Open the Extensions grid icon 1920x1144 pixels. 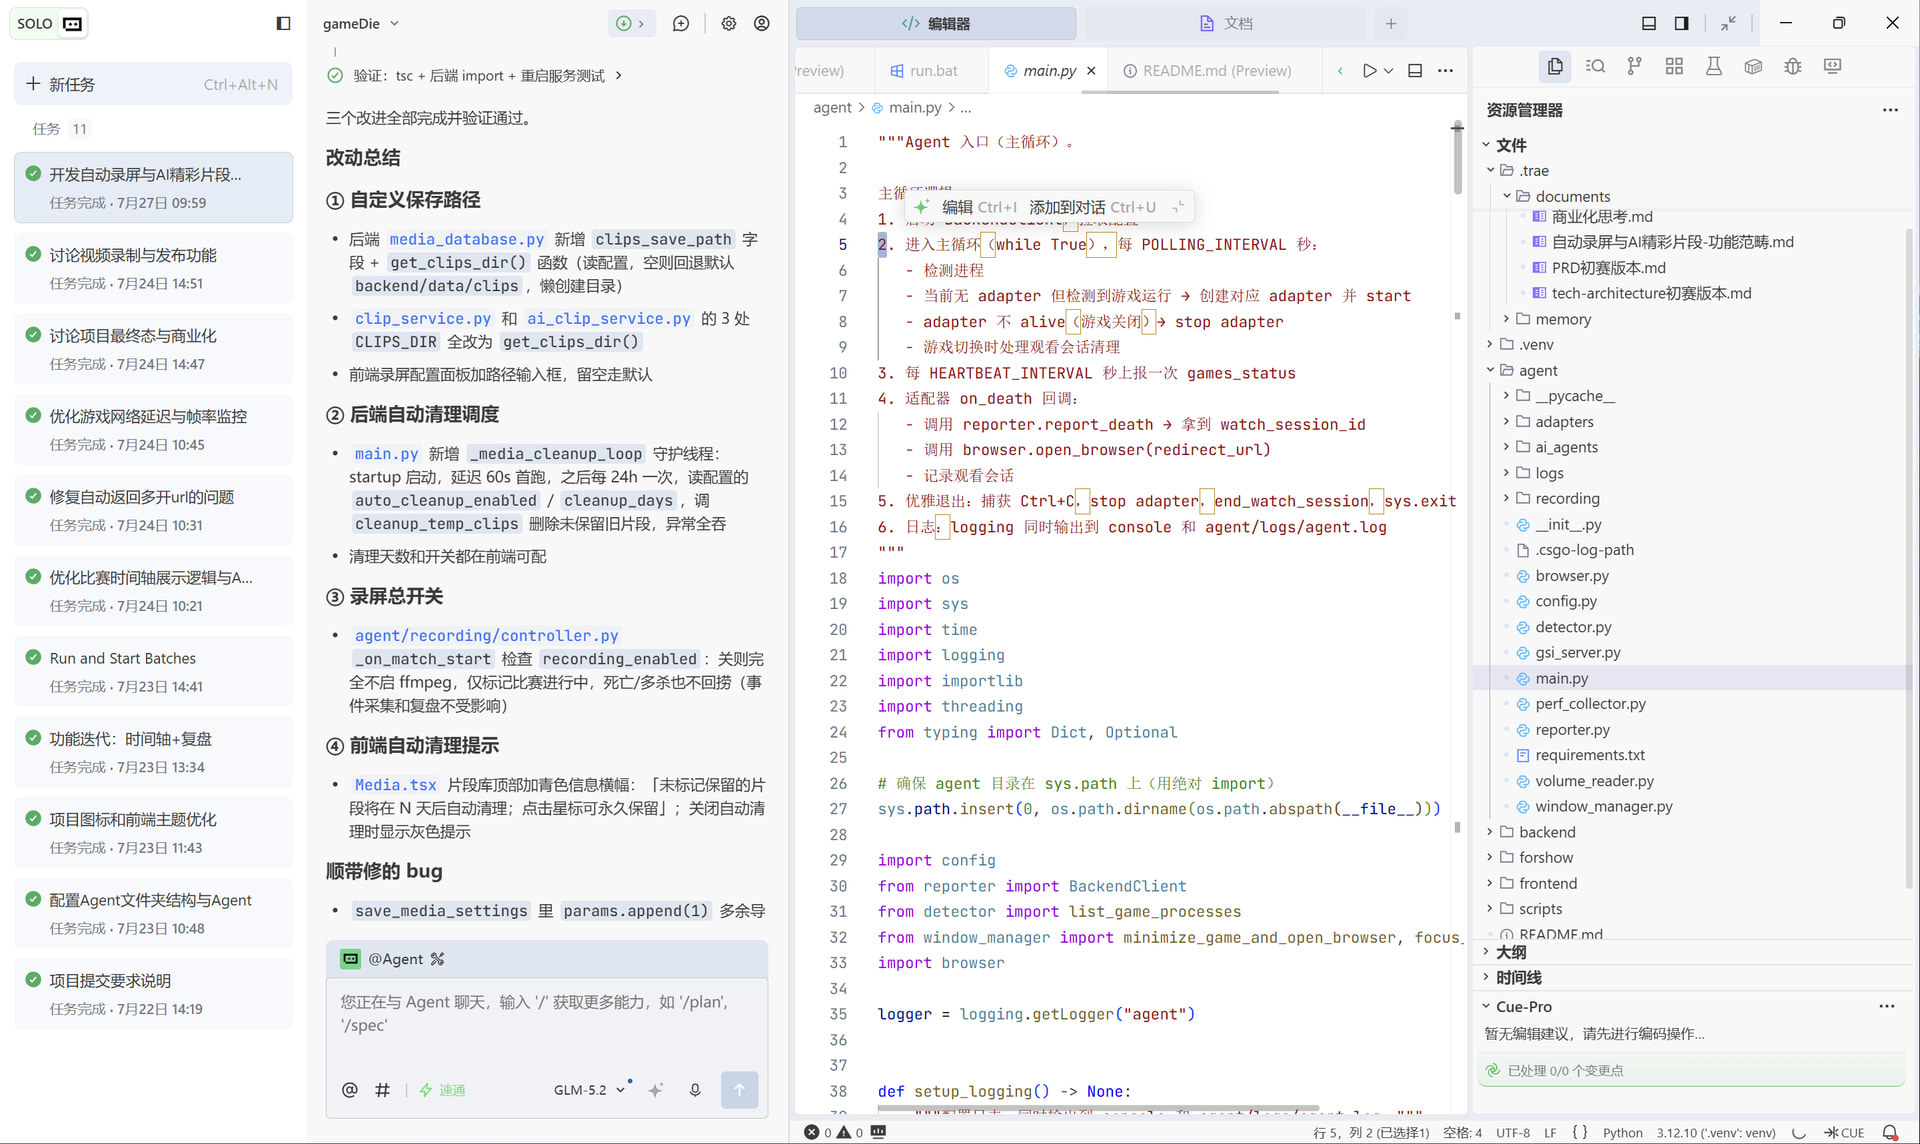click(1674, 66)
